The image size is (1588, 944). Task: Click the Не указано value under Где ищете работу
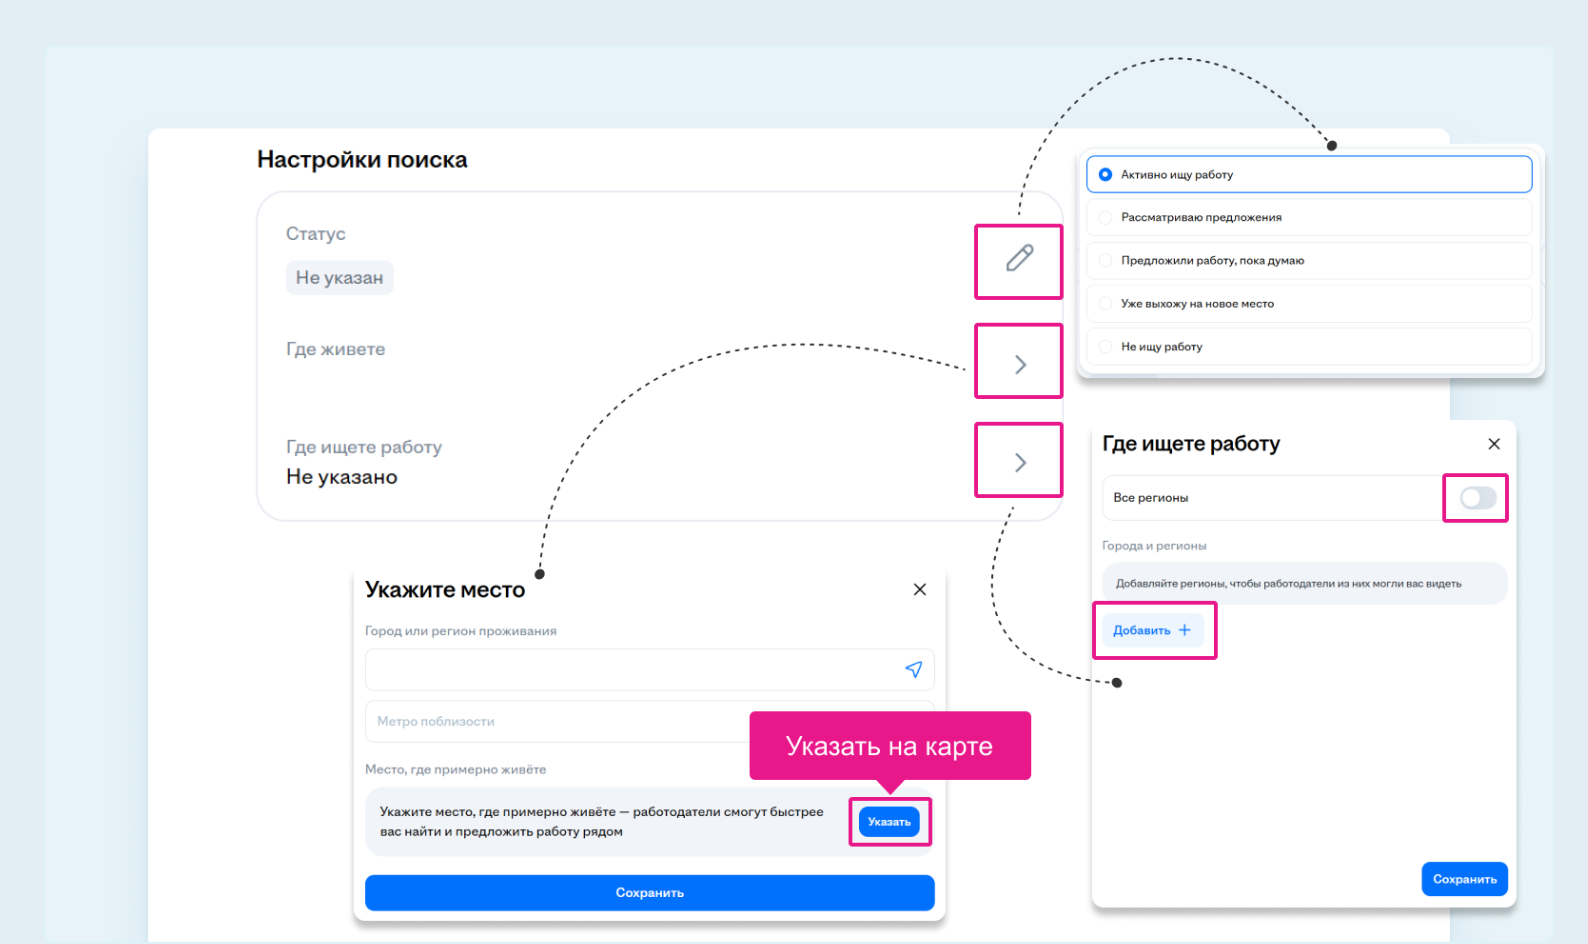pos(342,477)
